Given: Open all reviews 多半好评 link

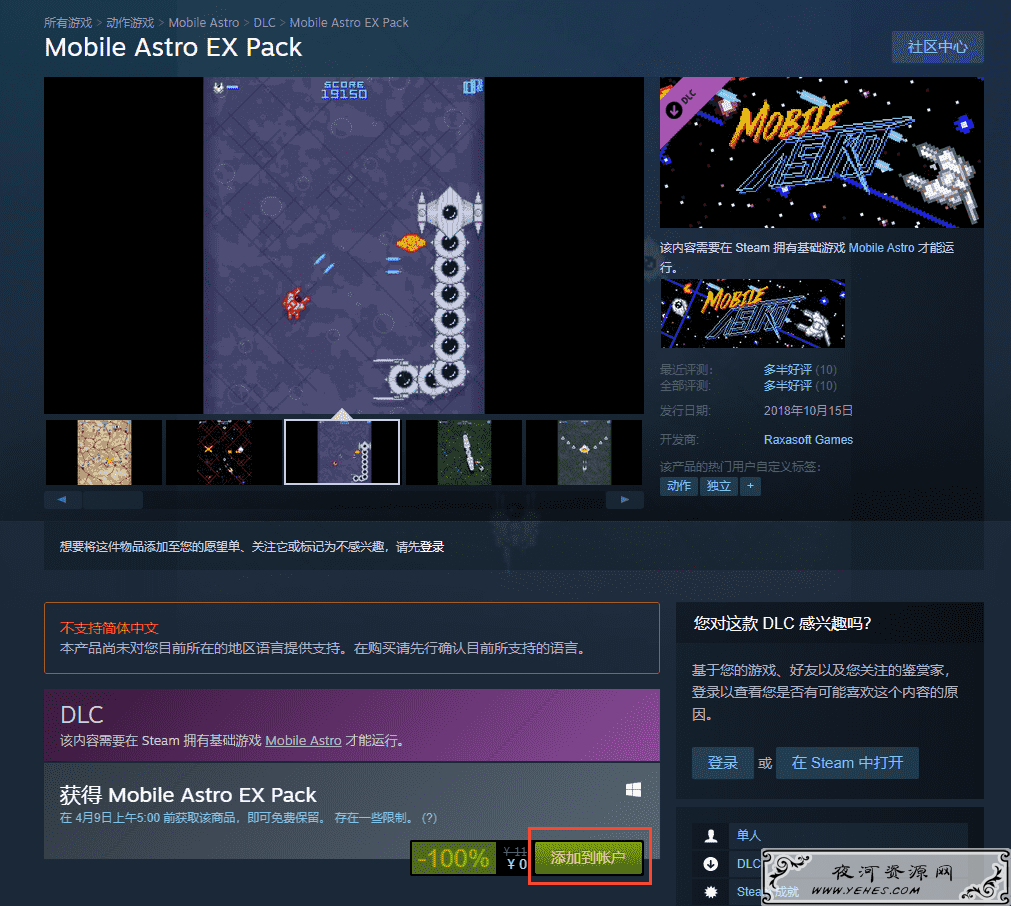Looking at the screenshot, I should [x=787, y=386].
